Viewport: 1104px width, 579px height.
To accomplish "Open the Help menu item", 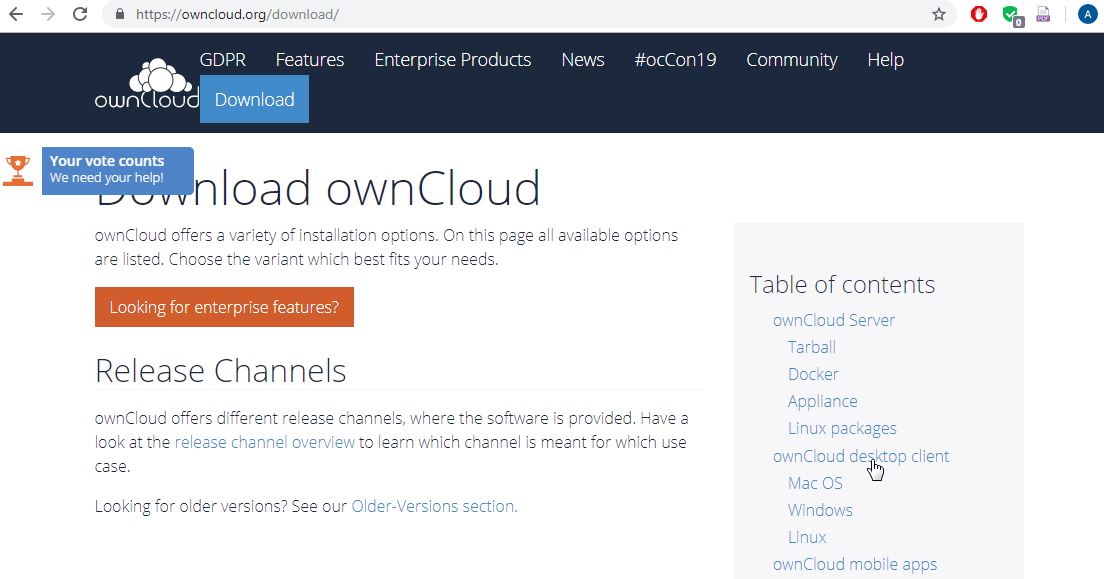I will click(886, 60).
